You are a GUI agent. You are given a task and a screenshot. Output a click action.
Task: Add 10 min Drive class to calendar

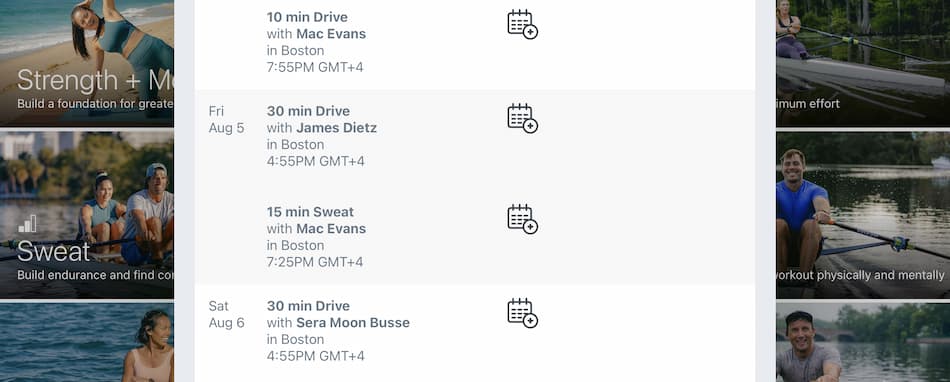[522, 24]
